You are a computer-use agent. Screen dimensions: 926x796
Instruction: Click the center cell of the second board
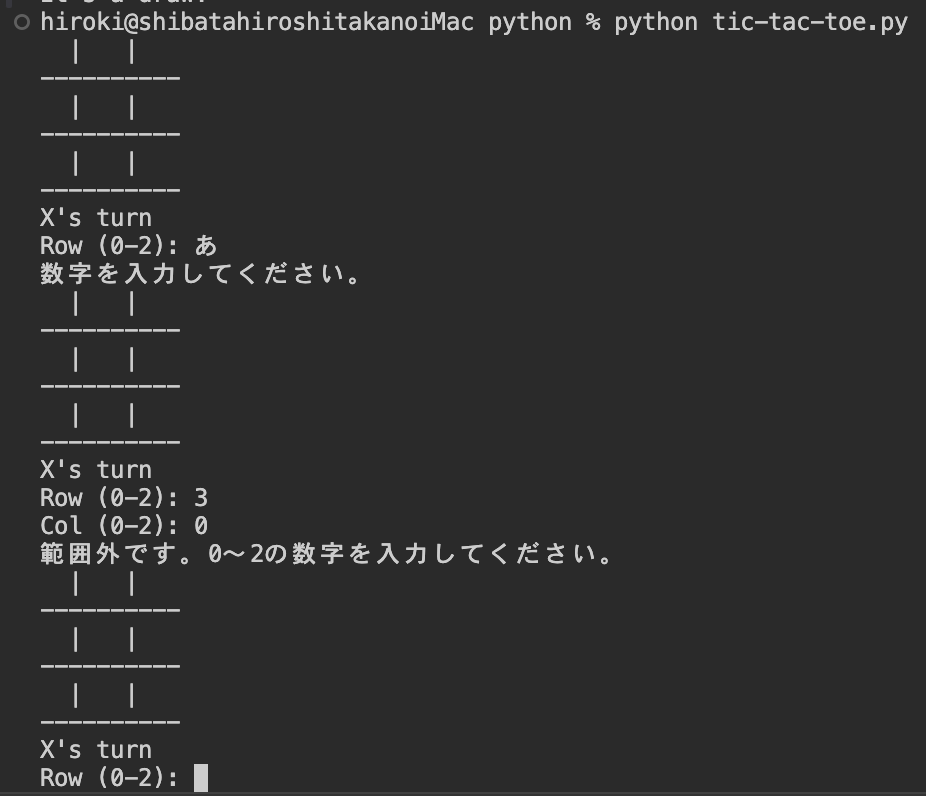coord(103,359)
